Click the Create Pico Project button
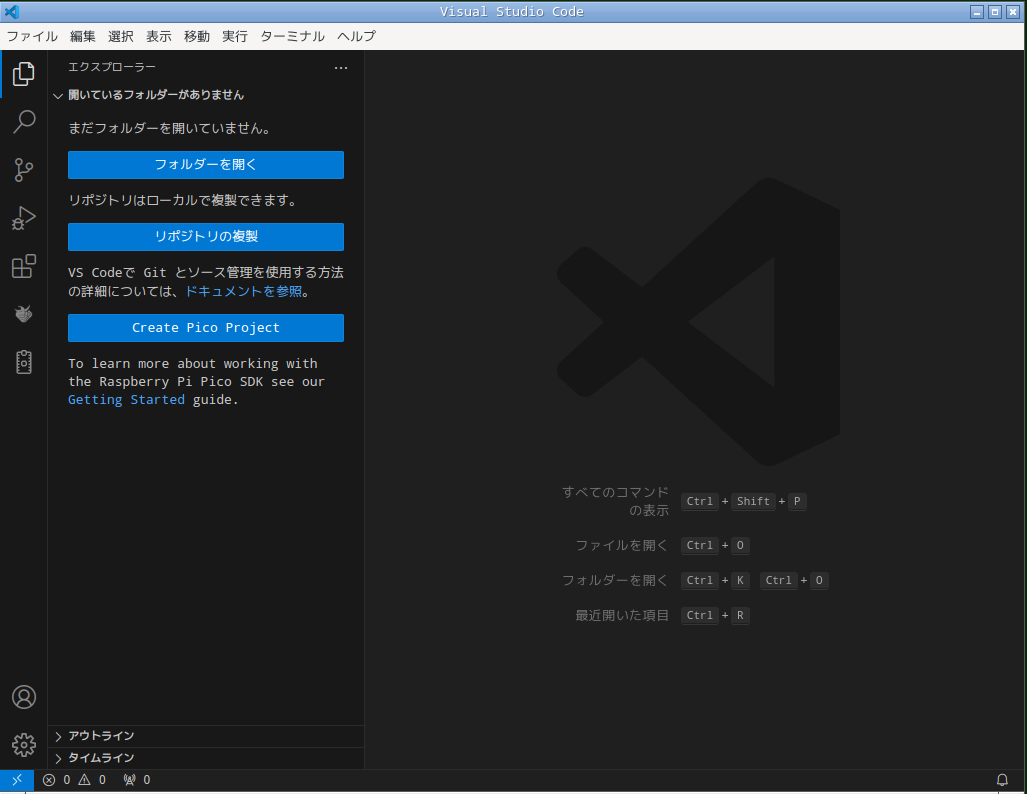Screen dimensions: 1027x794 point(206,328)
